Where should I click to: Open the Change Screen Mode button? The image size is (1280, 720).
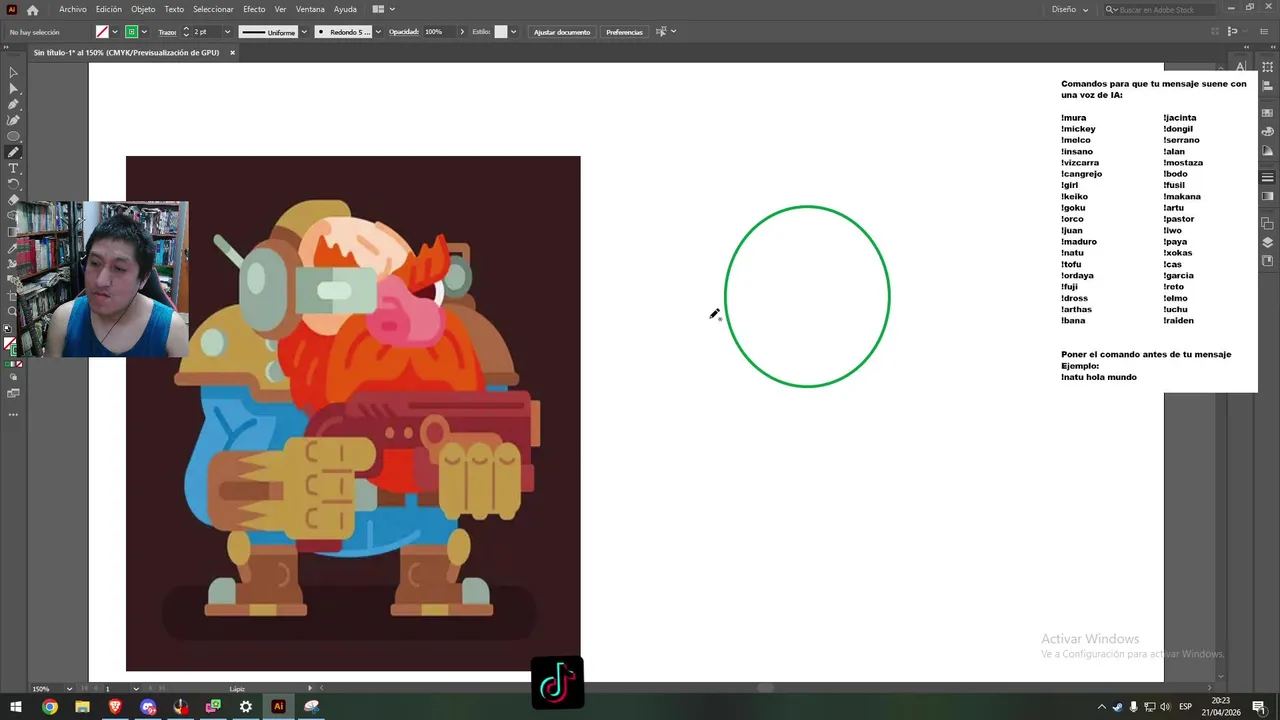13,394
